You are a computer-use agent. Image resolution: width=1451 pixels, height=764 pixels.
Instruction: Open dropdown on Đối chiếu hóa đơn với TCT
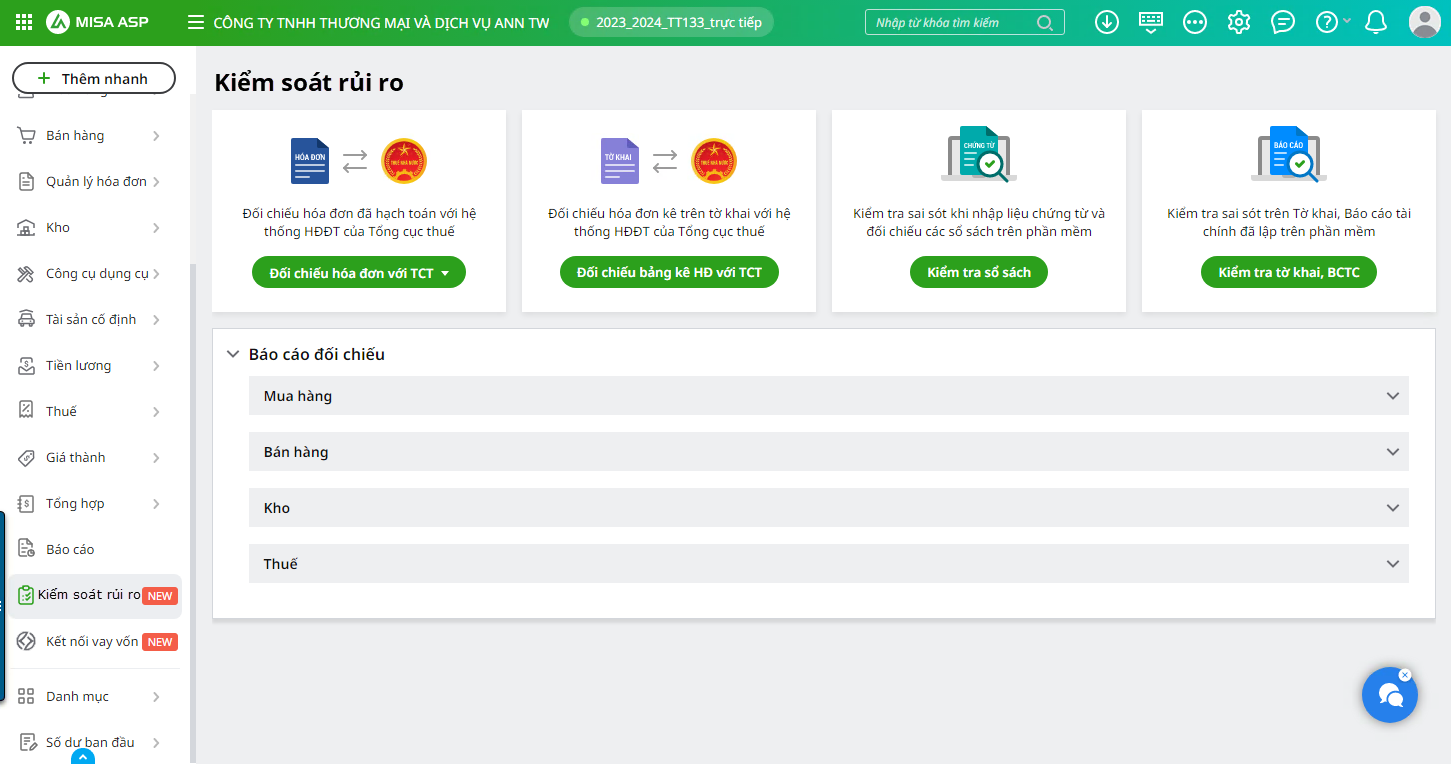[445, 273]
